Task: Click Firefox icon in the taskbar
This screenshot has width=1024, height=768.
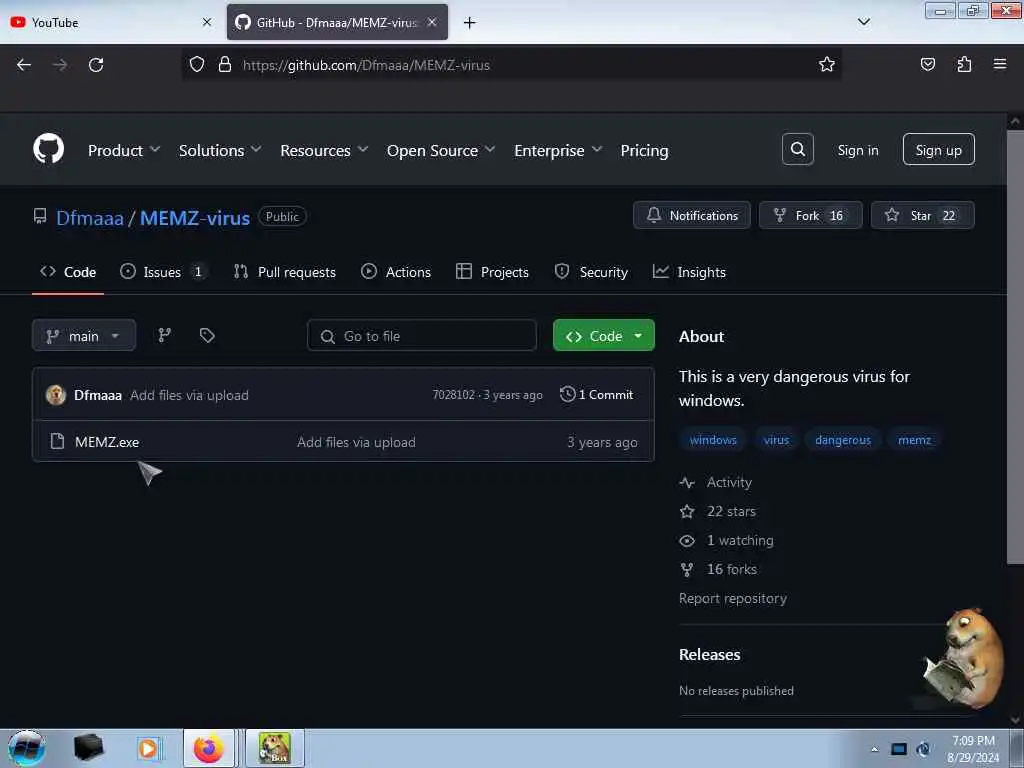Action: pos(208,748)
